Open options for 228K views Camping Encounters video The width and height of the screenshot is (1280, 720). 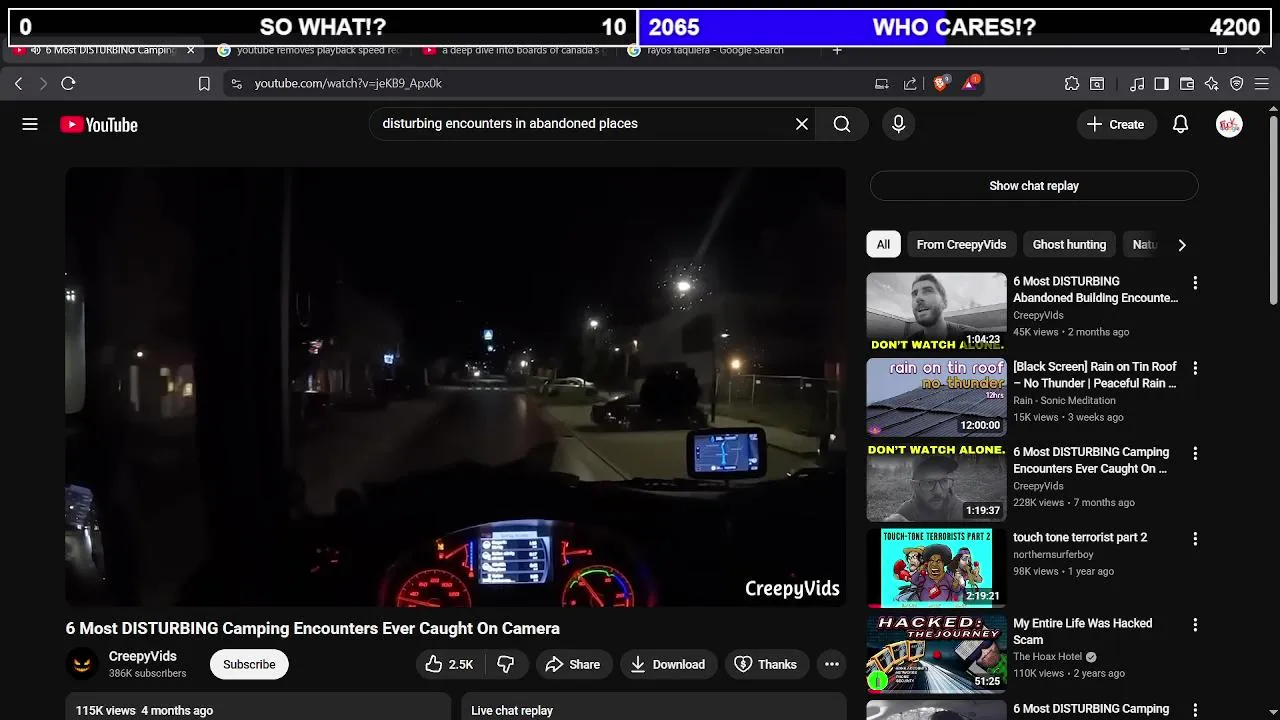coord(1195,454)
